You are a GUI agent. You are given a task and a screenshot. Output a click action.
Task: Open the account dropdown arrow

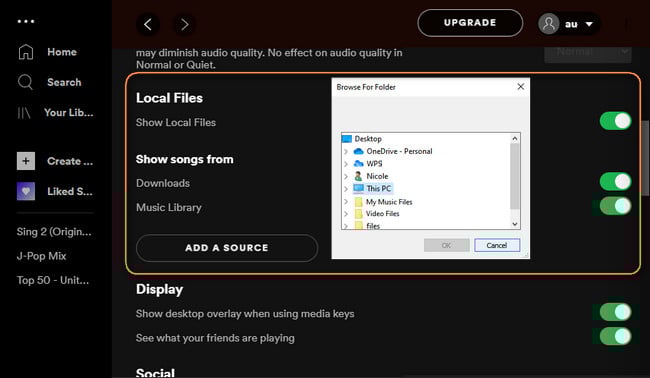coord(589,24)
